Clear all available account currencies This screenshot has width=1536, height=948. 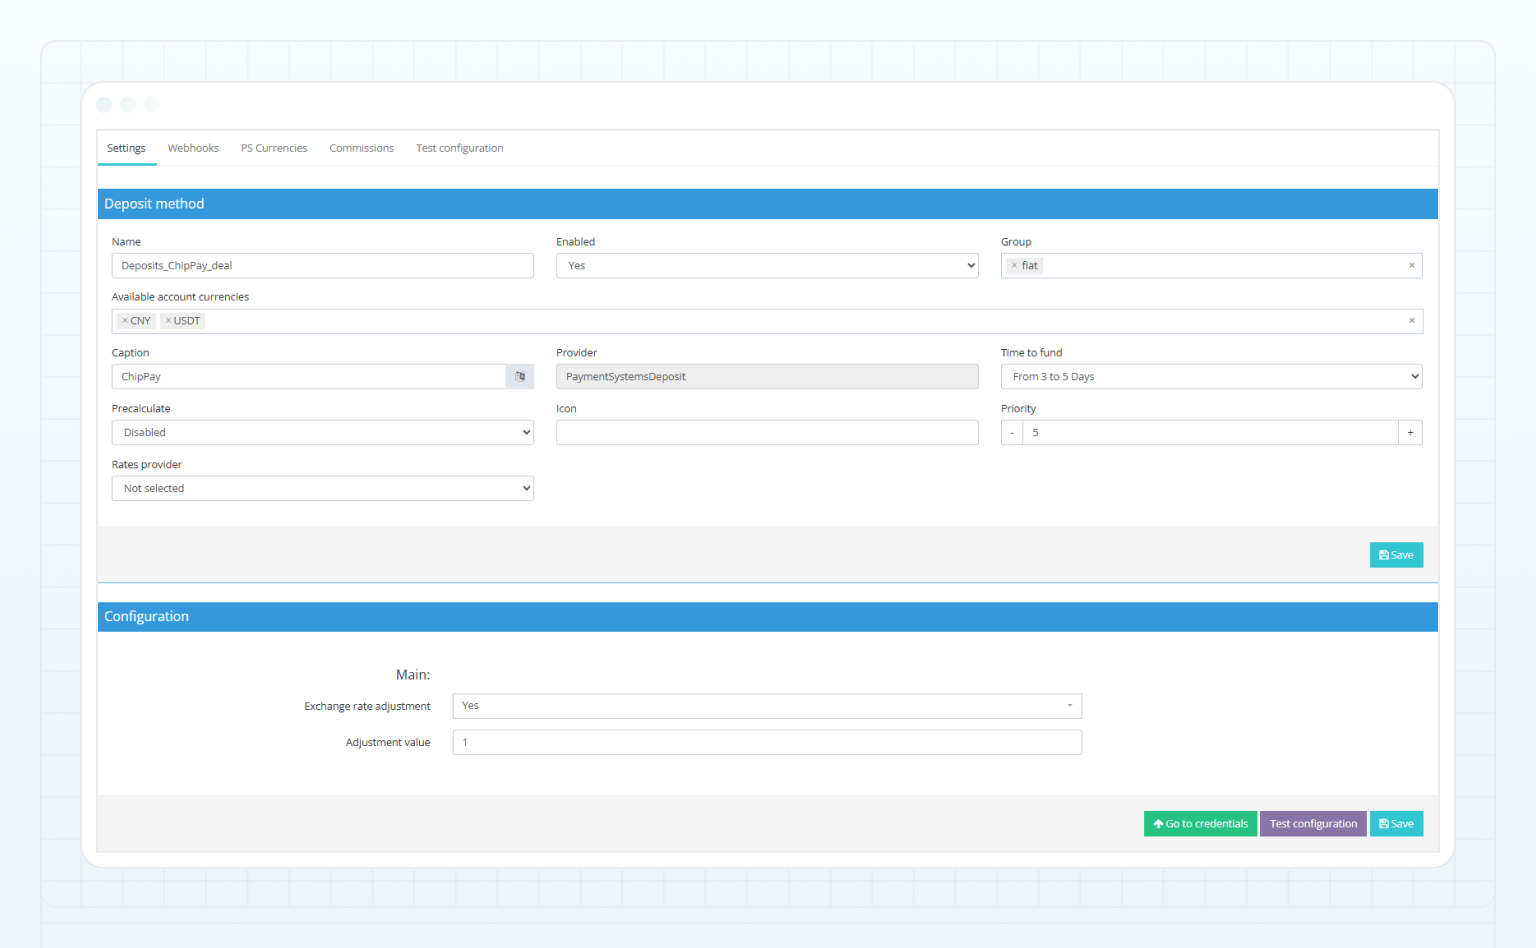point(1411,320)
